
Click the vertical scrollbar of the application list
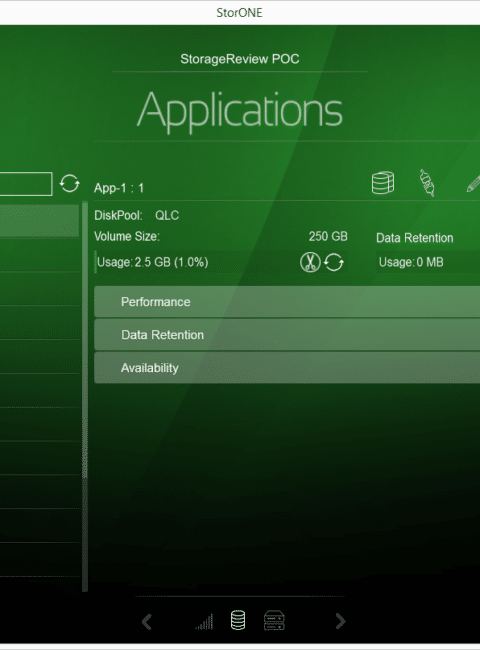pyautogui.click(x=85, y=397)
